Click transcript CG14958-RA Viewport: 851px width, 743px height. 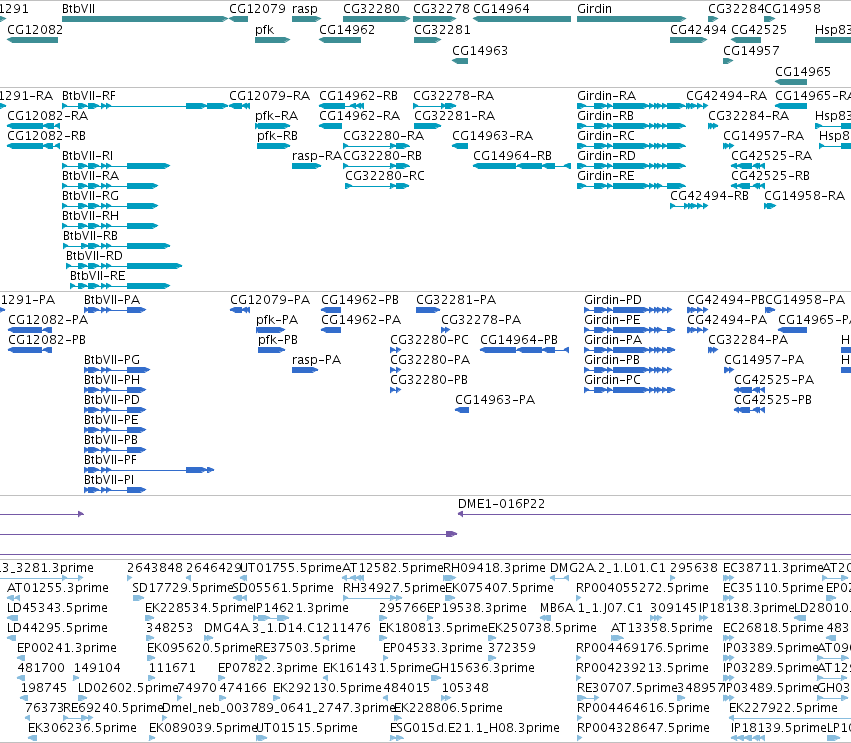pyautogui.click(x=804, y=195)
